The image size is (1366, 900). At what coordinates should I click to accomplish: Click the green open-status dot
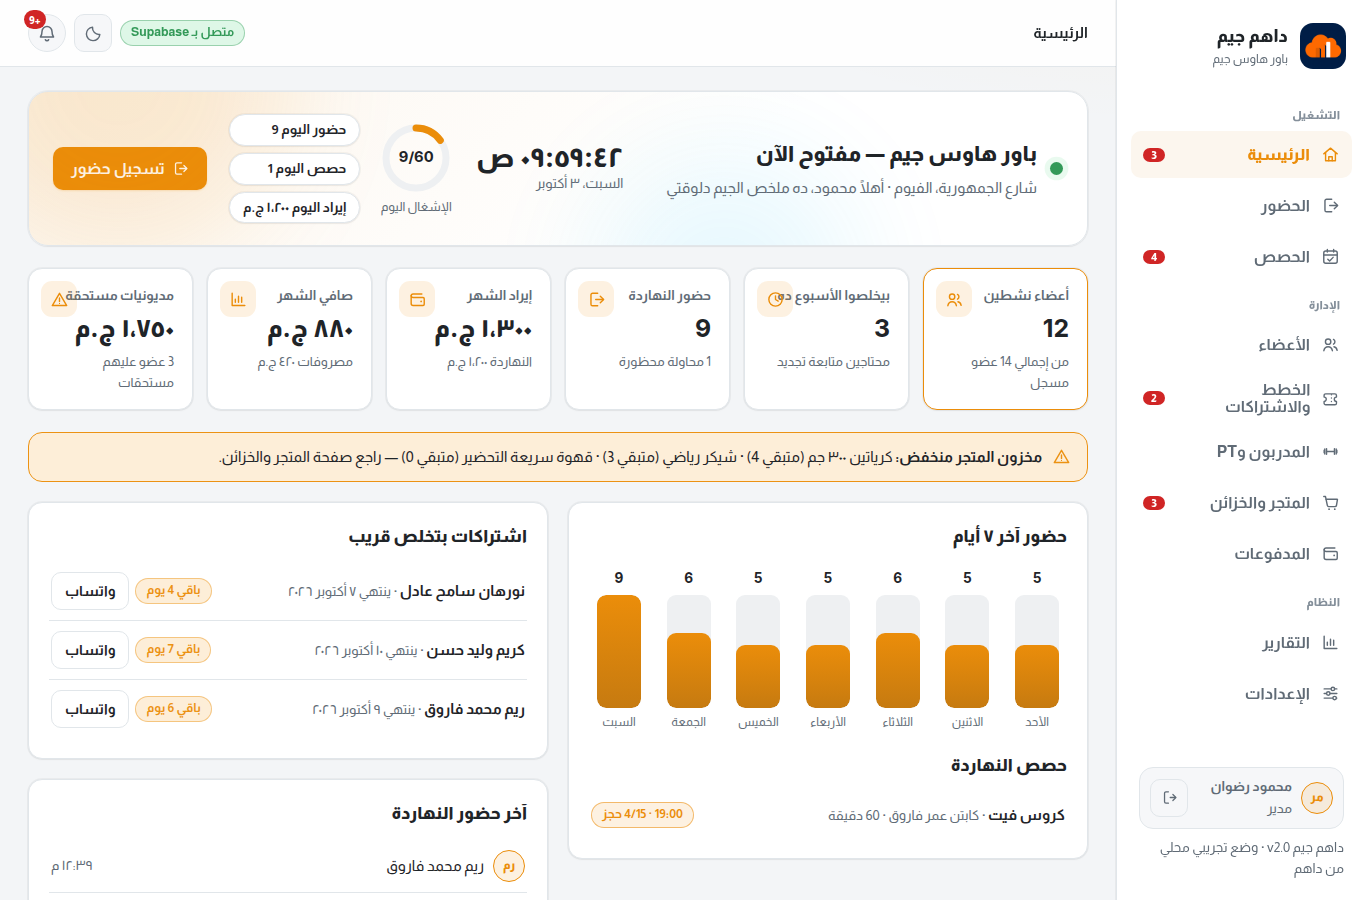1056,168
